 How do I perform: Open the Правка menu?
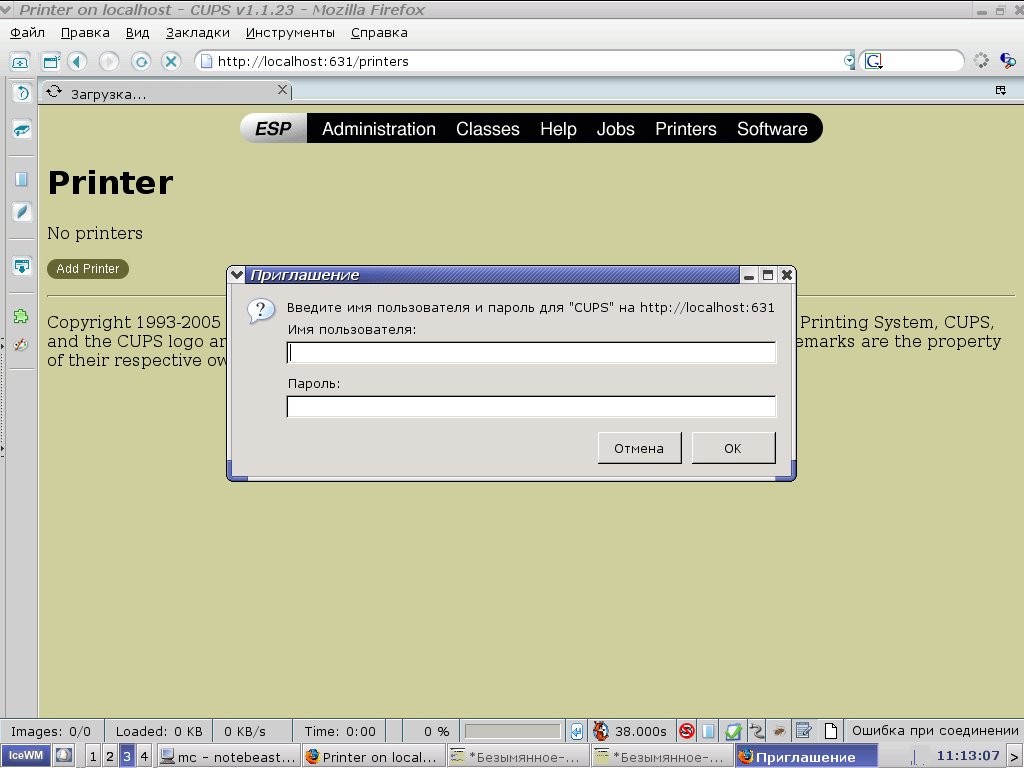click(85, 33)
